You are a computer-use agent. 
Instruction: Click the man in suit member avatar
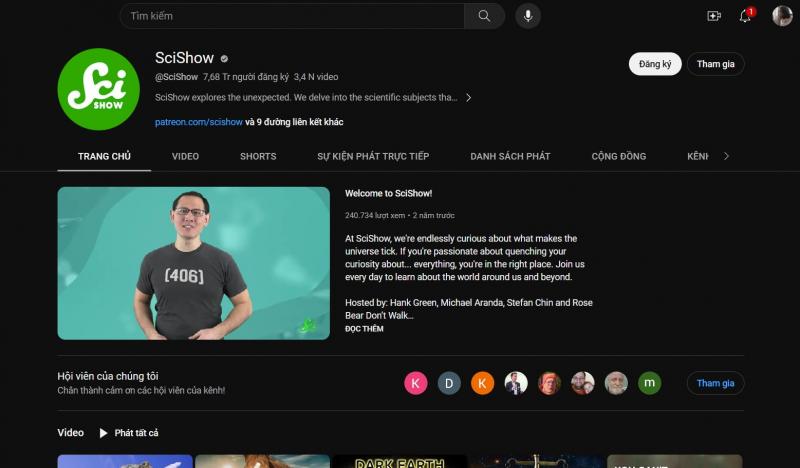[516, 383]
